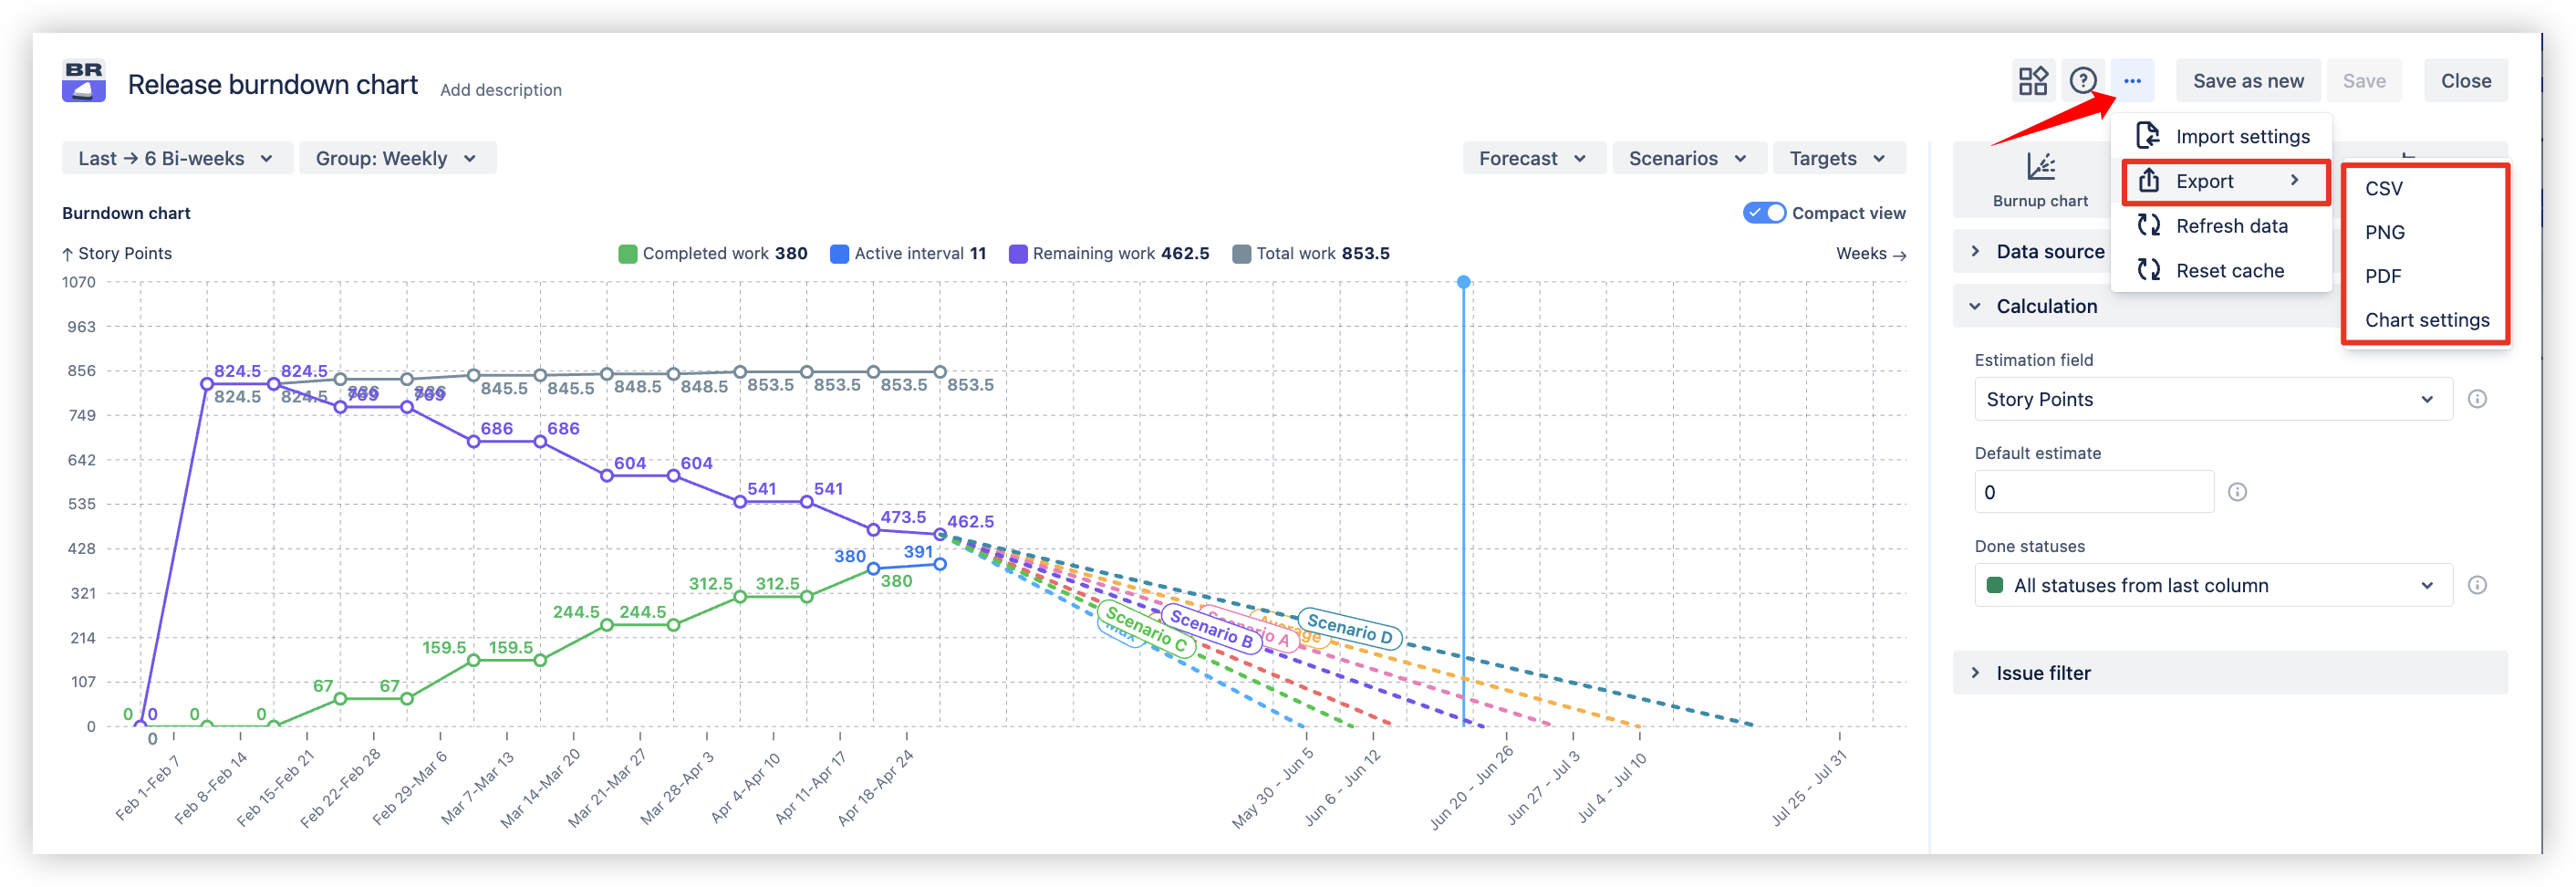The width and height of the screenshot is (2576, 887).
Task: Choose CSV from the Export submenu
Action: 2386,188
